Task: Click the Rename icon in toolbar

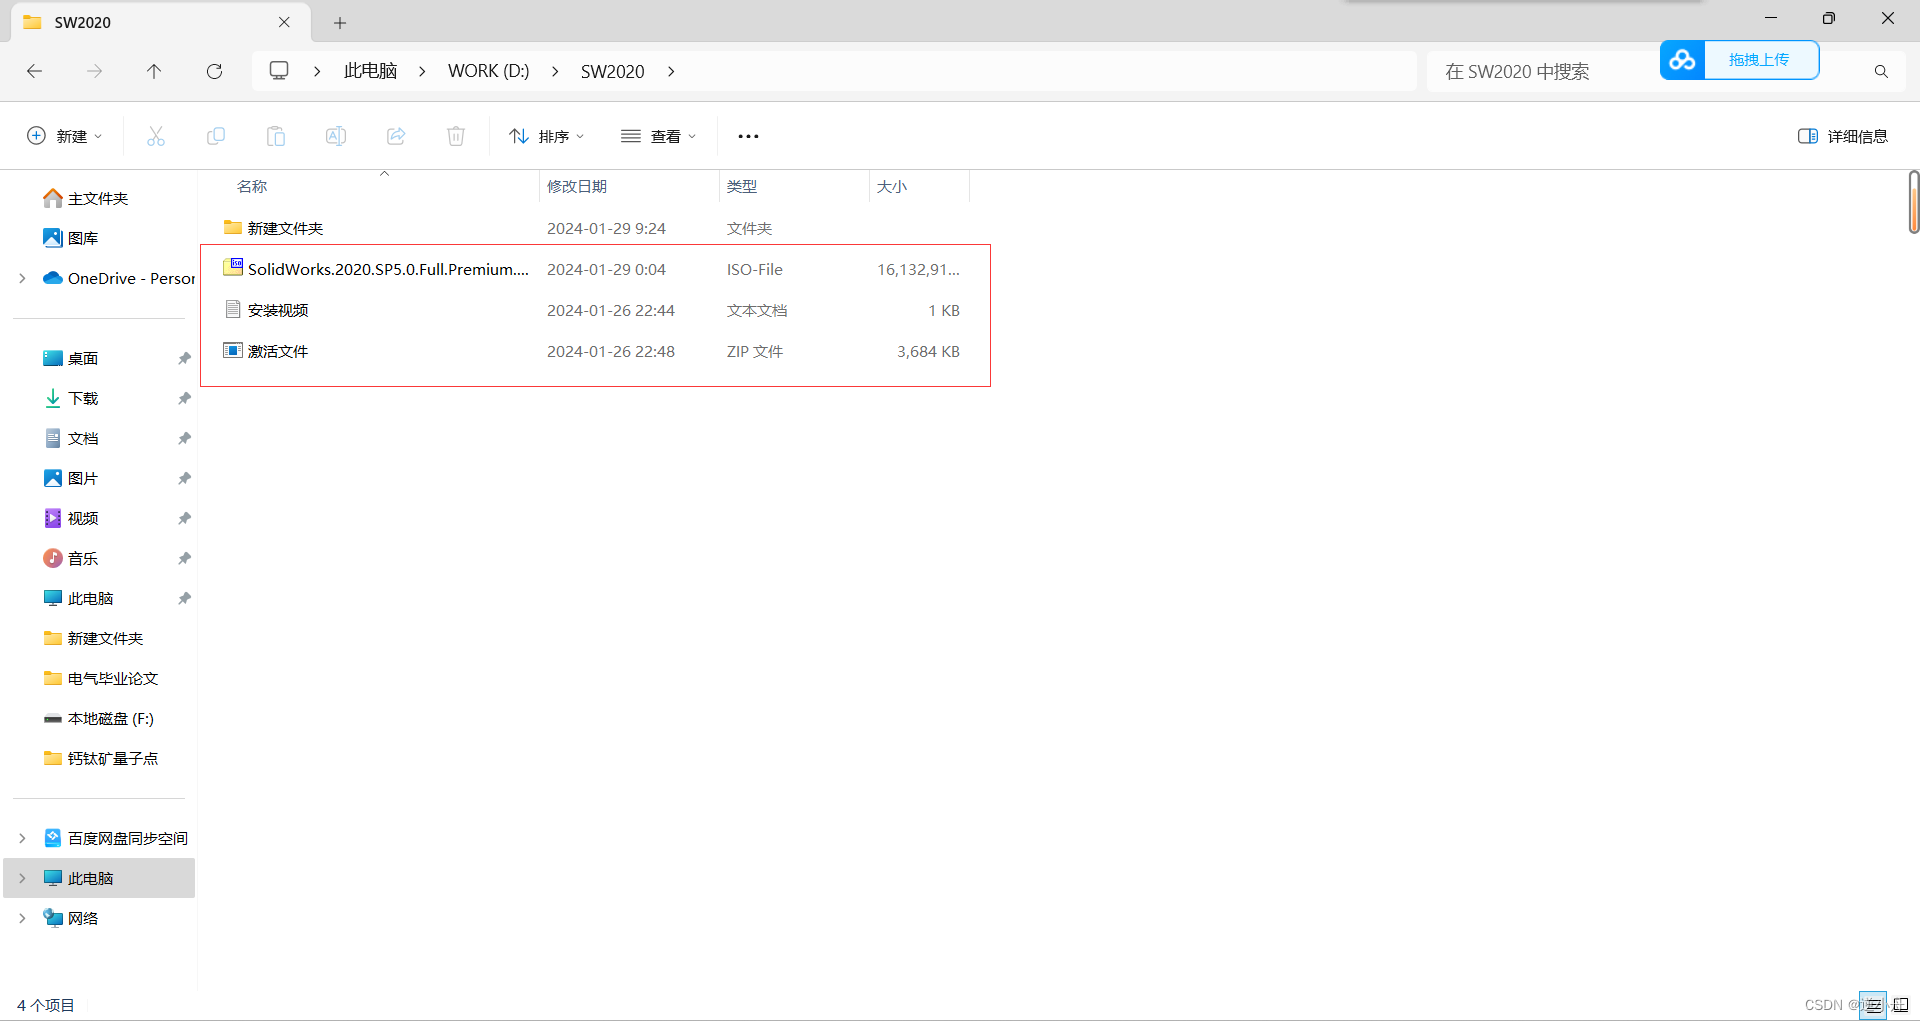Action: (336, 136)
